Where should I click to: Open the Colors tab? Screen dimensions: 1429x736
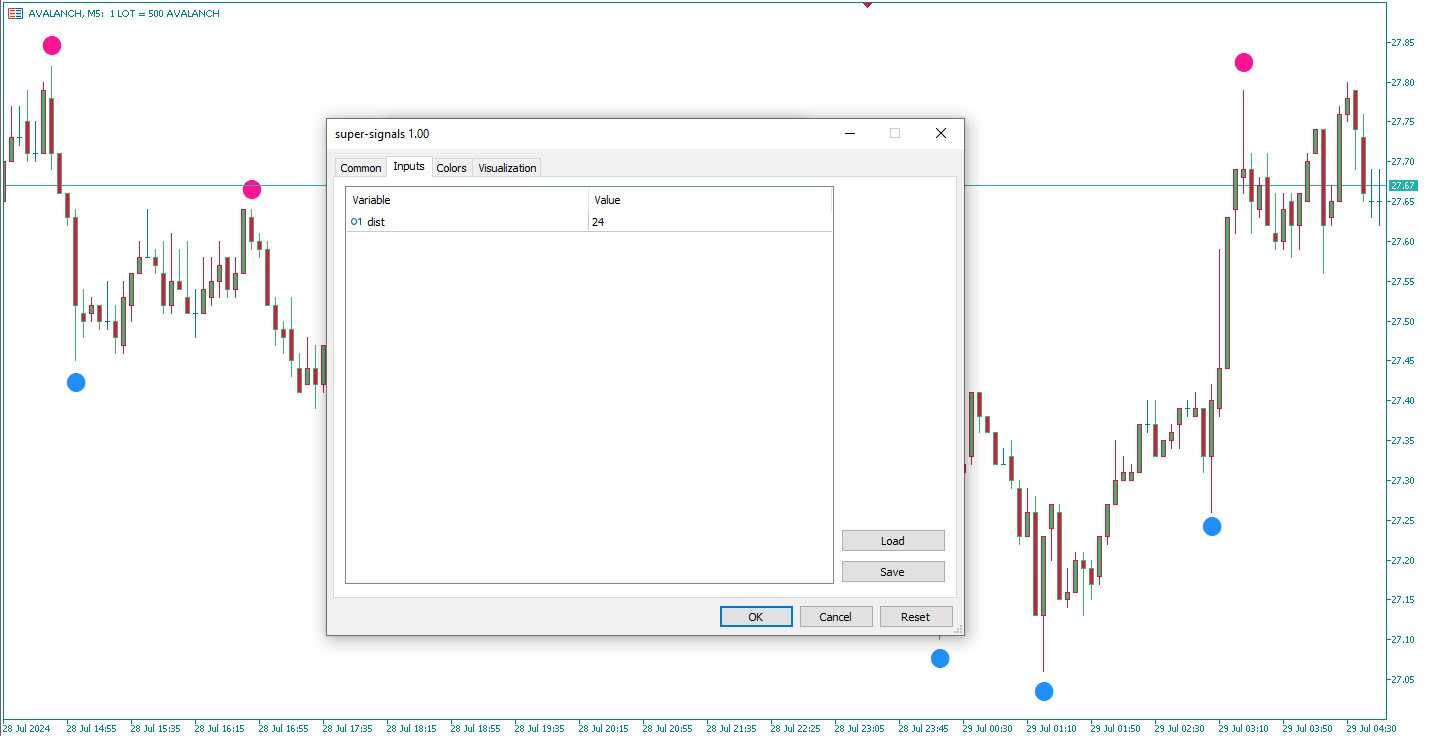click(451, 168)
